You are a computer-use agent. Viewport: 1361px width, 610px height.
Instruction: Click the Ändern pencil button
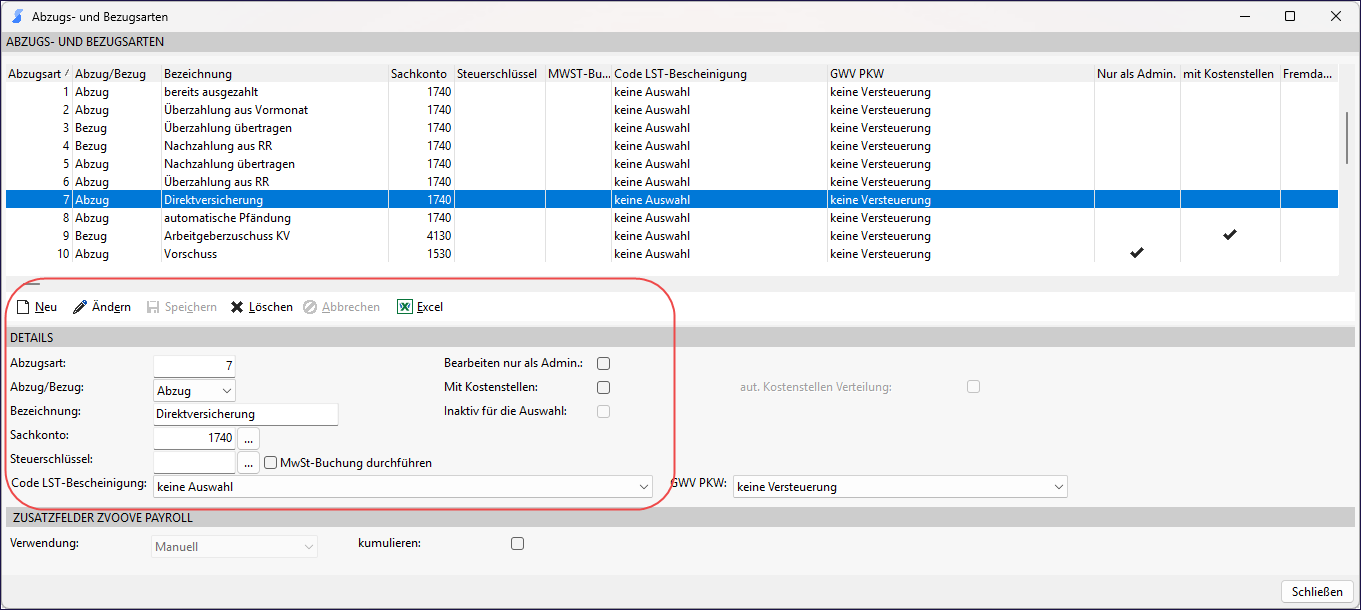(102, 307)
